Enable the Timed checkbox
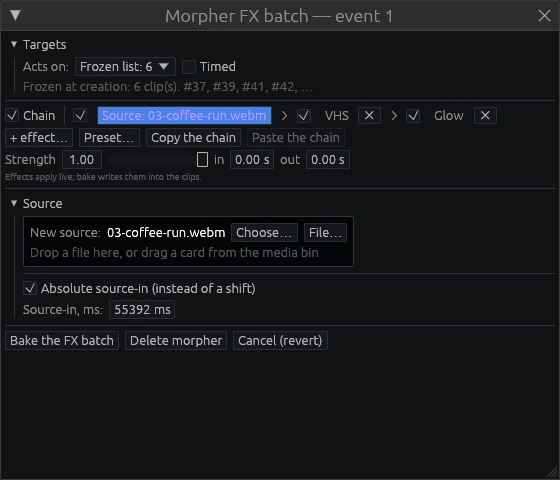The height and width of the screenshot is (480, 560). pyautogui.click(x=189, y=66)
